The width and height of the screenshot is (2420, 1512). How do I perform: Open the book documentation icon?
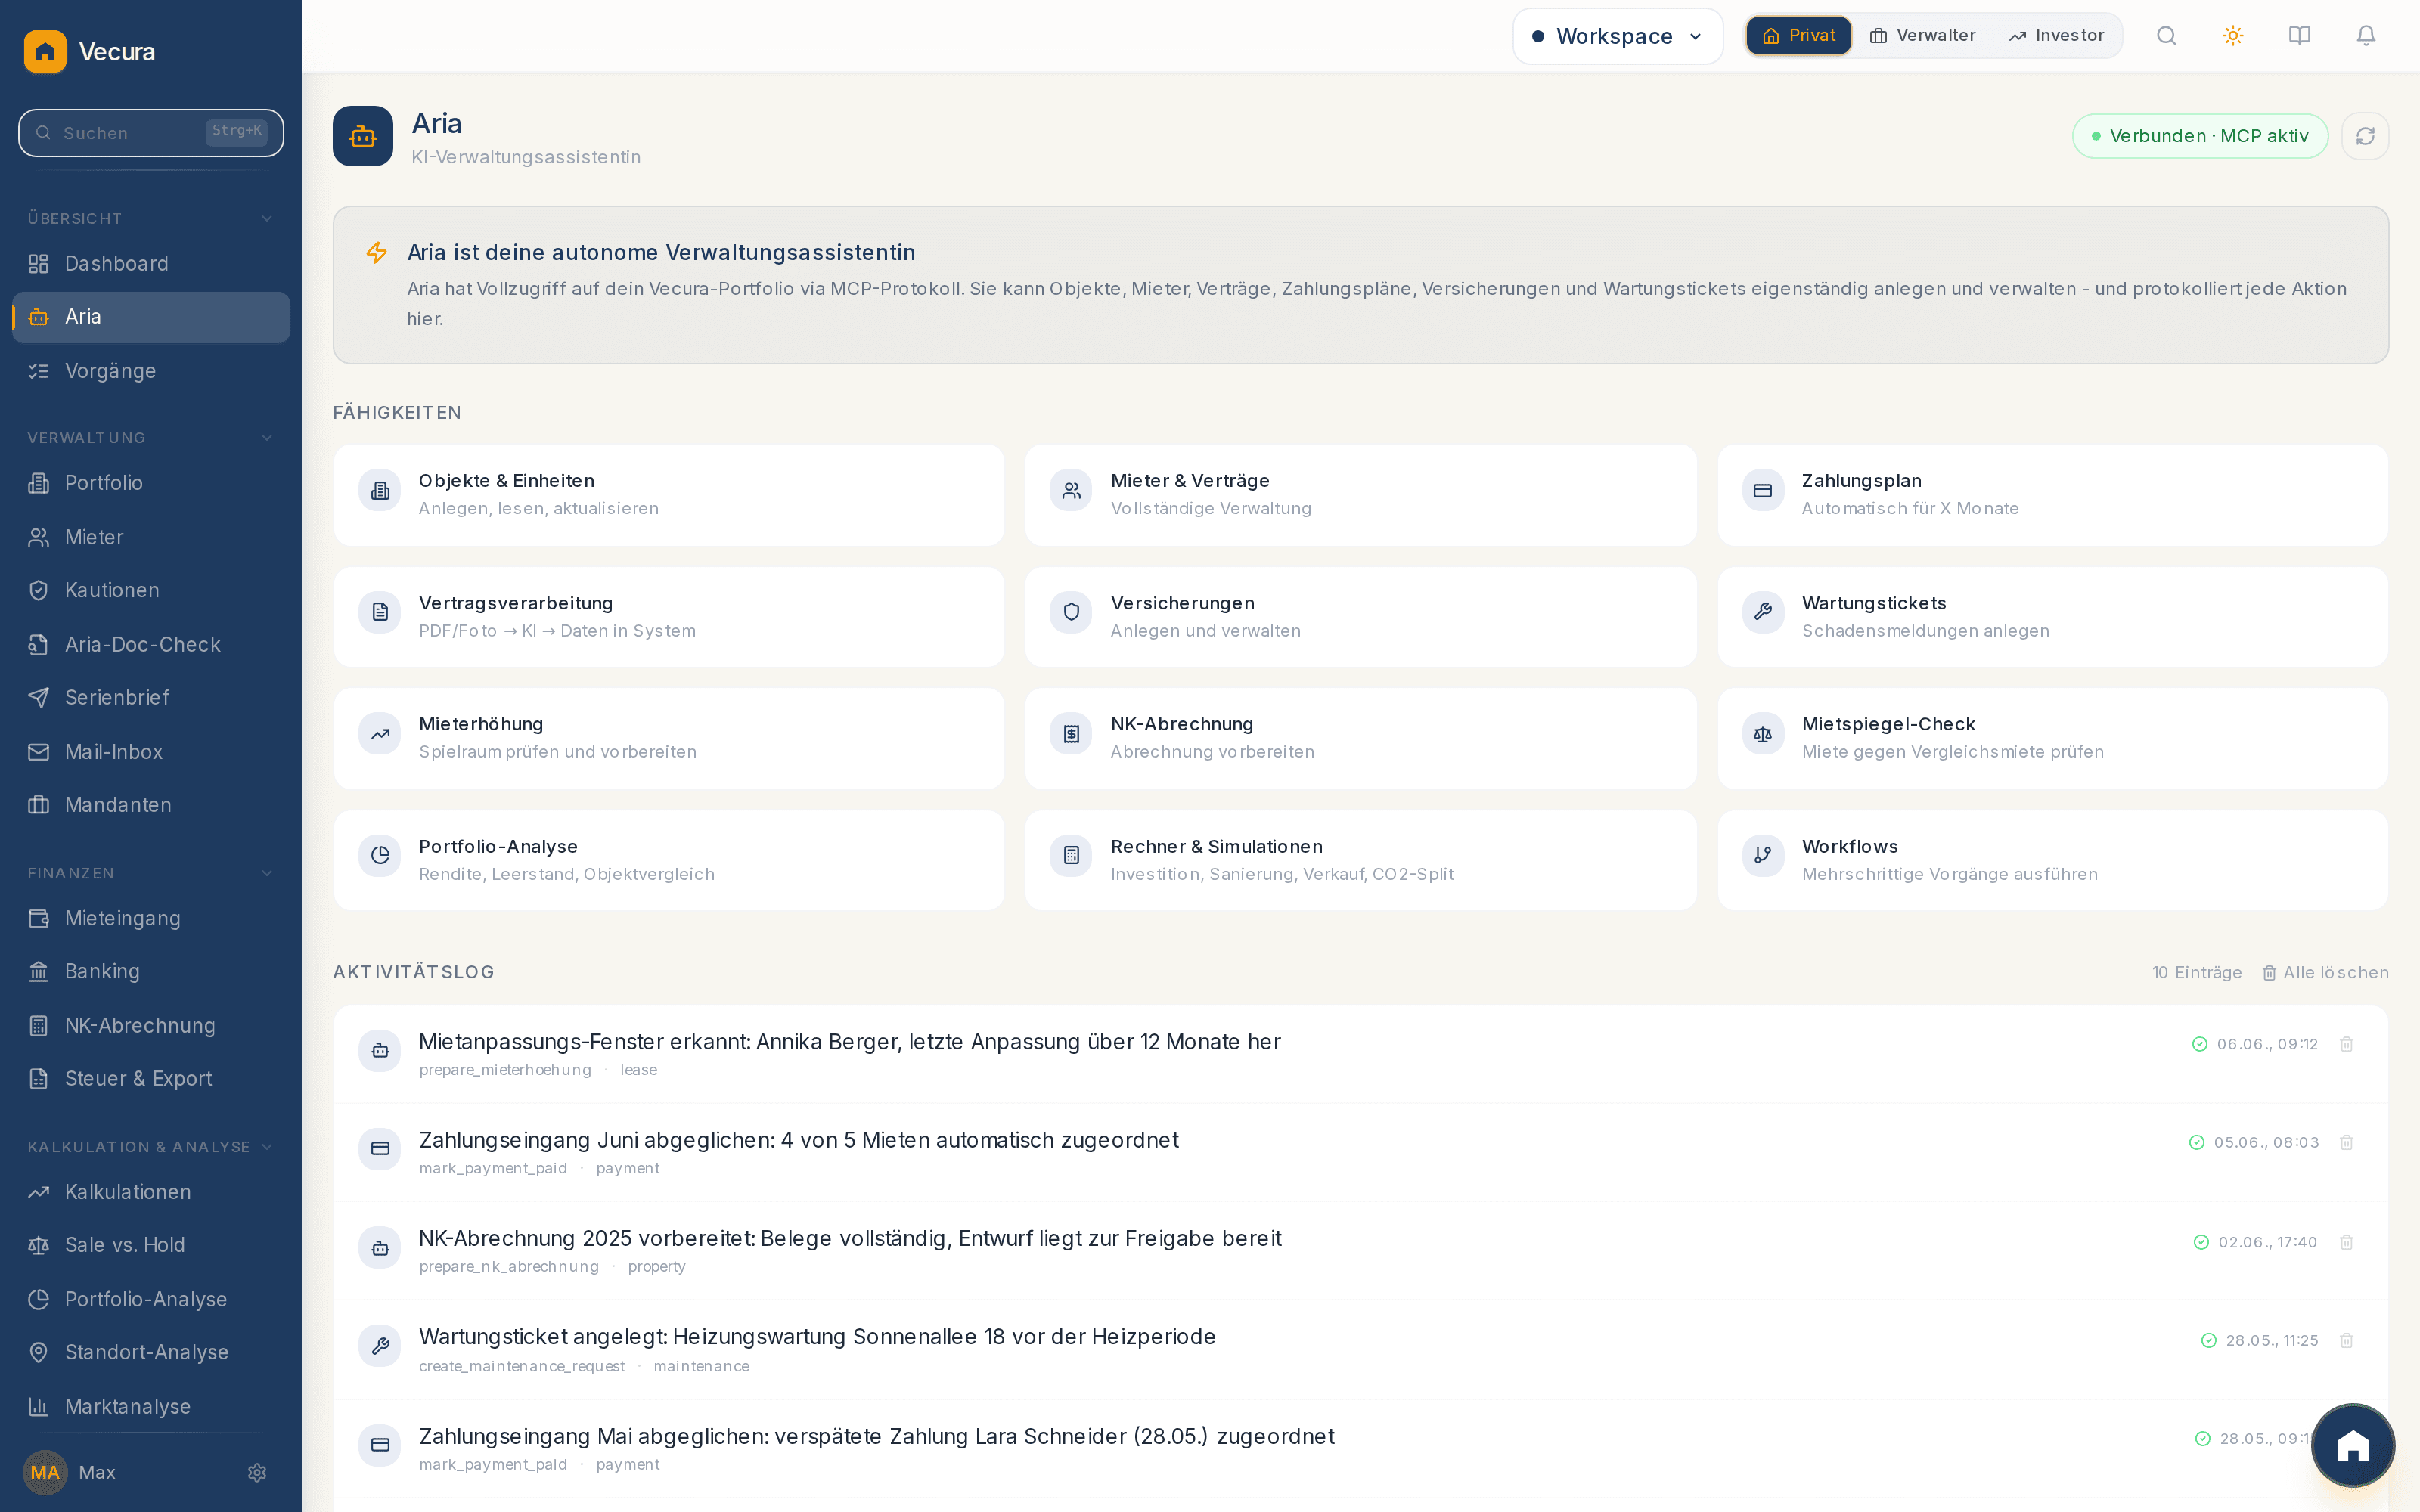pos(2299,36)
